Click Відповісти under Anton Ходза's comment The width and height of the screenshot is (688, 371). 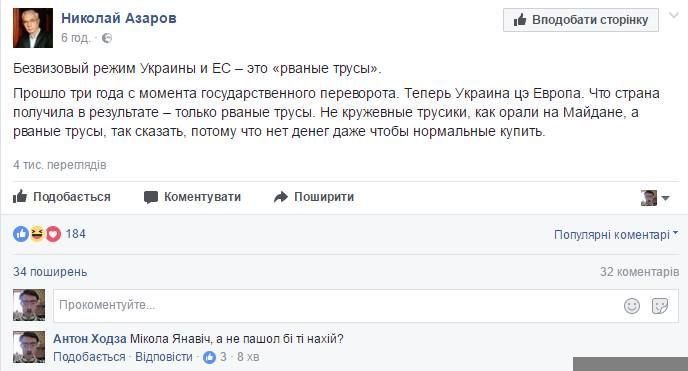tap(164, 357)
